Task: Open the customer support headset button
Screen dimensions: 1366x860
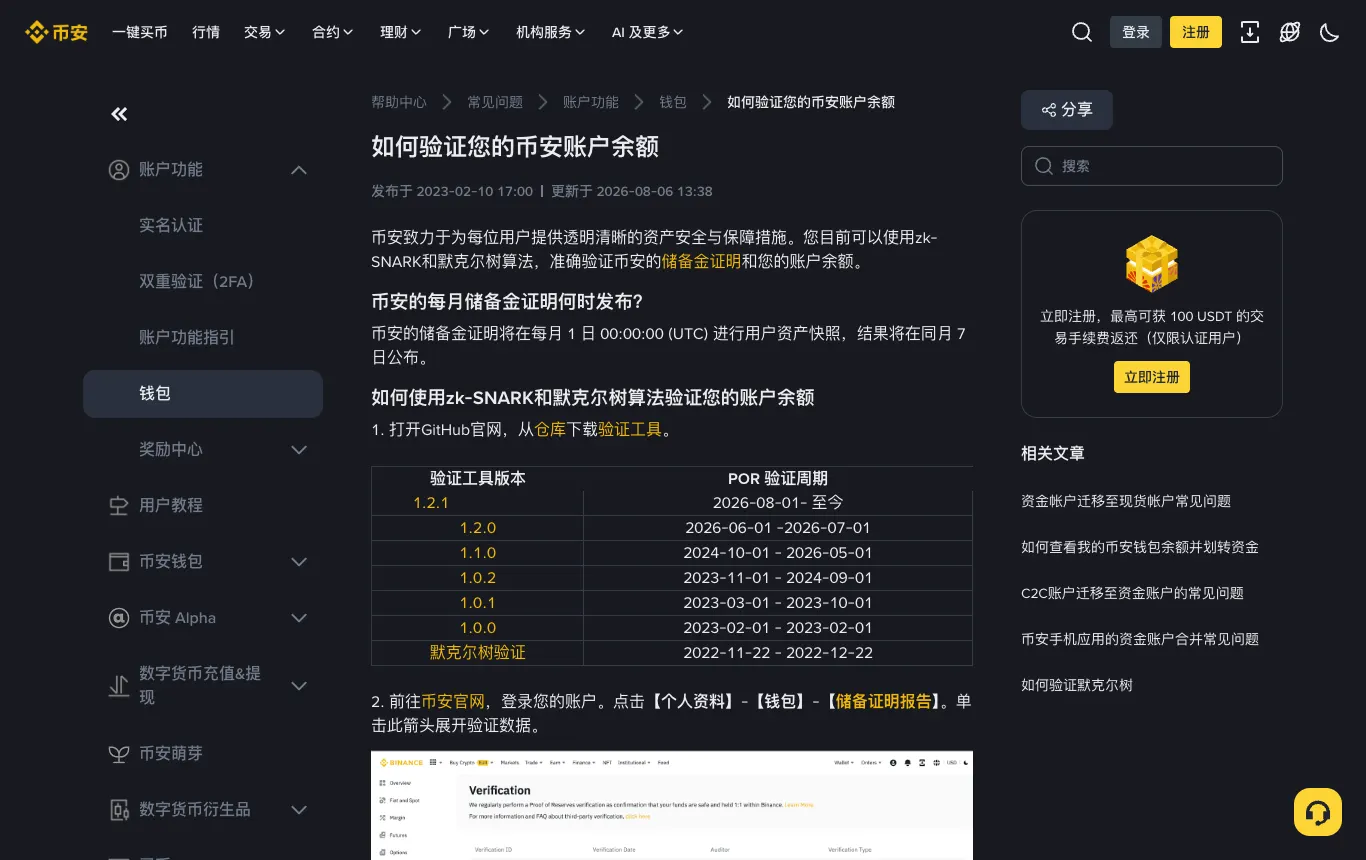Action: click(1318, 812)
